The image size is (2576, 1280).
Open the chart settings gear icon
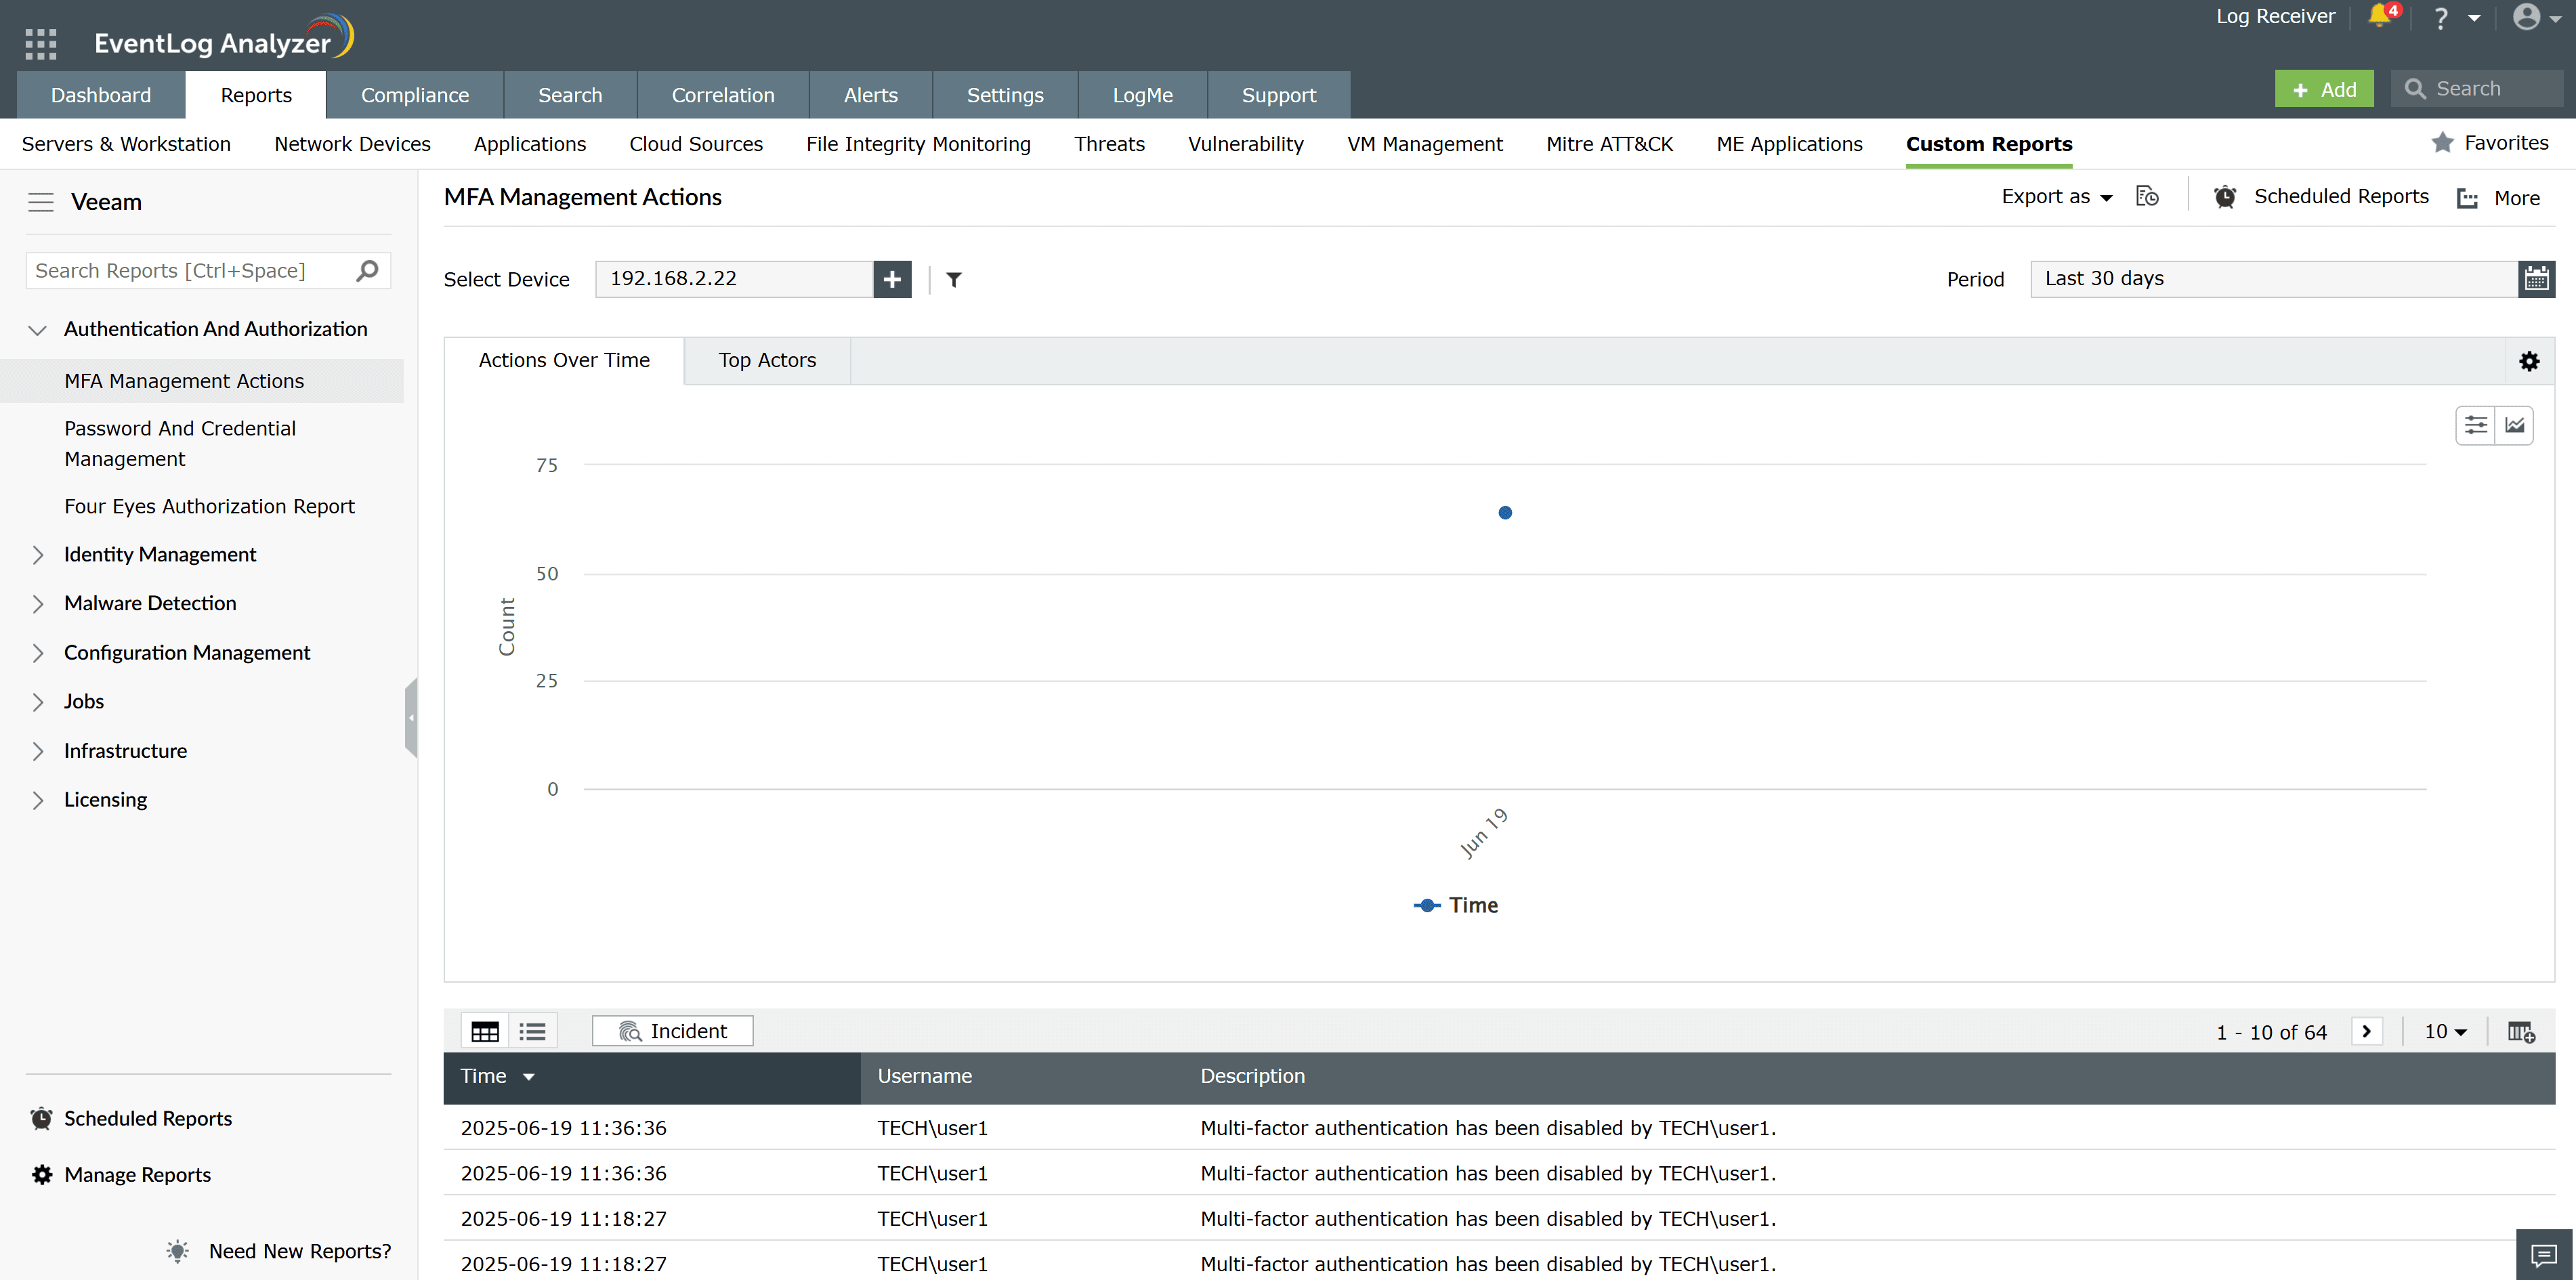pos(2529,361)
